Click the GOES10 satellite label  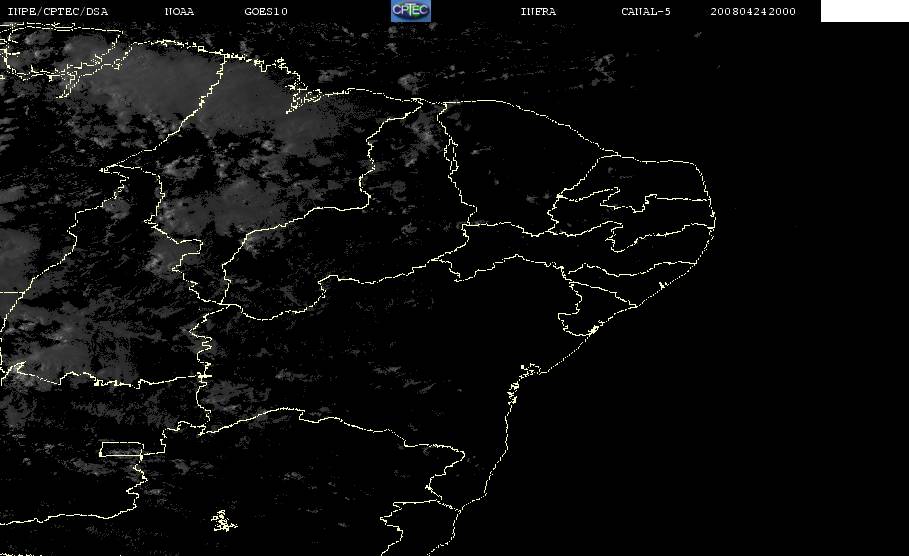click(266, 11)
